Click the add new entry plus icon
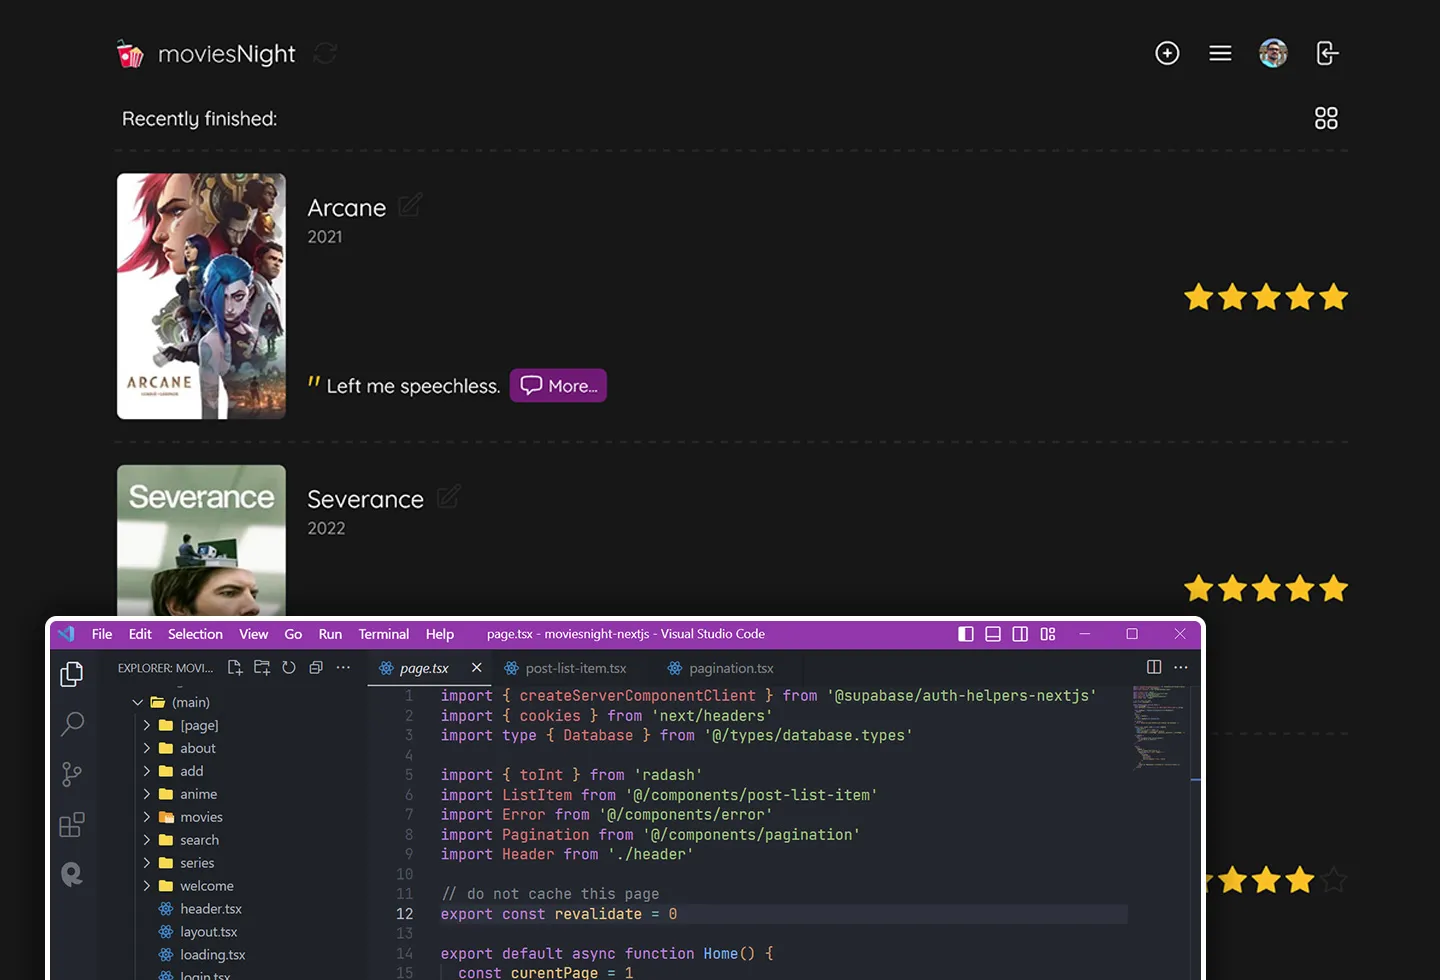Screen dimensions: 1440x980 click(1167, 53)
